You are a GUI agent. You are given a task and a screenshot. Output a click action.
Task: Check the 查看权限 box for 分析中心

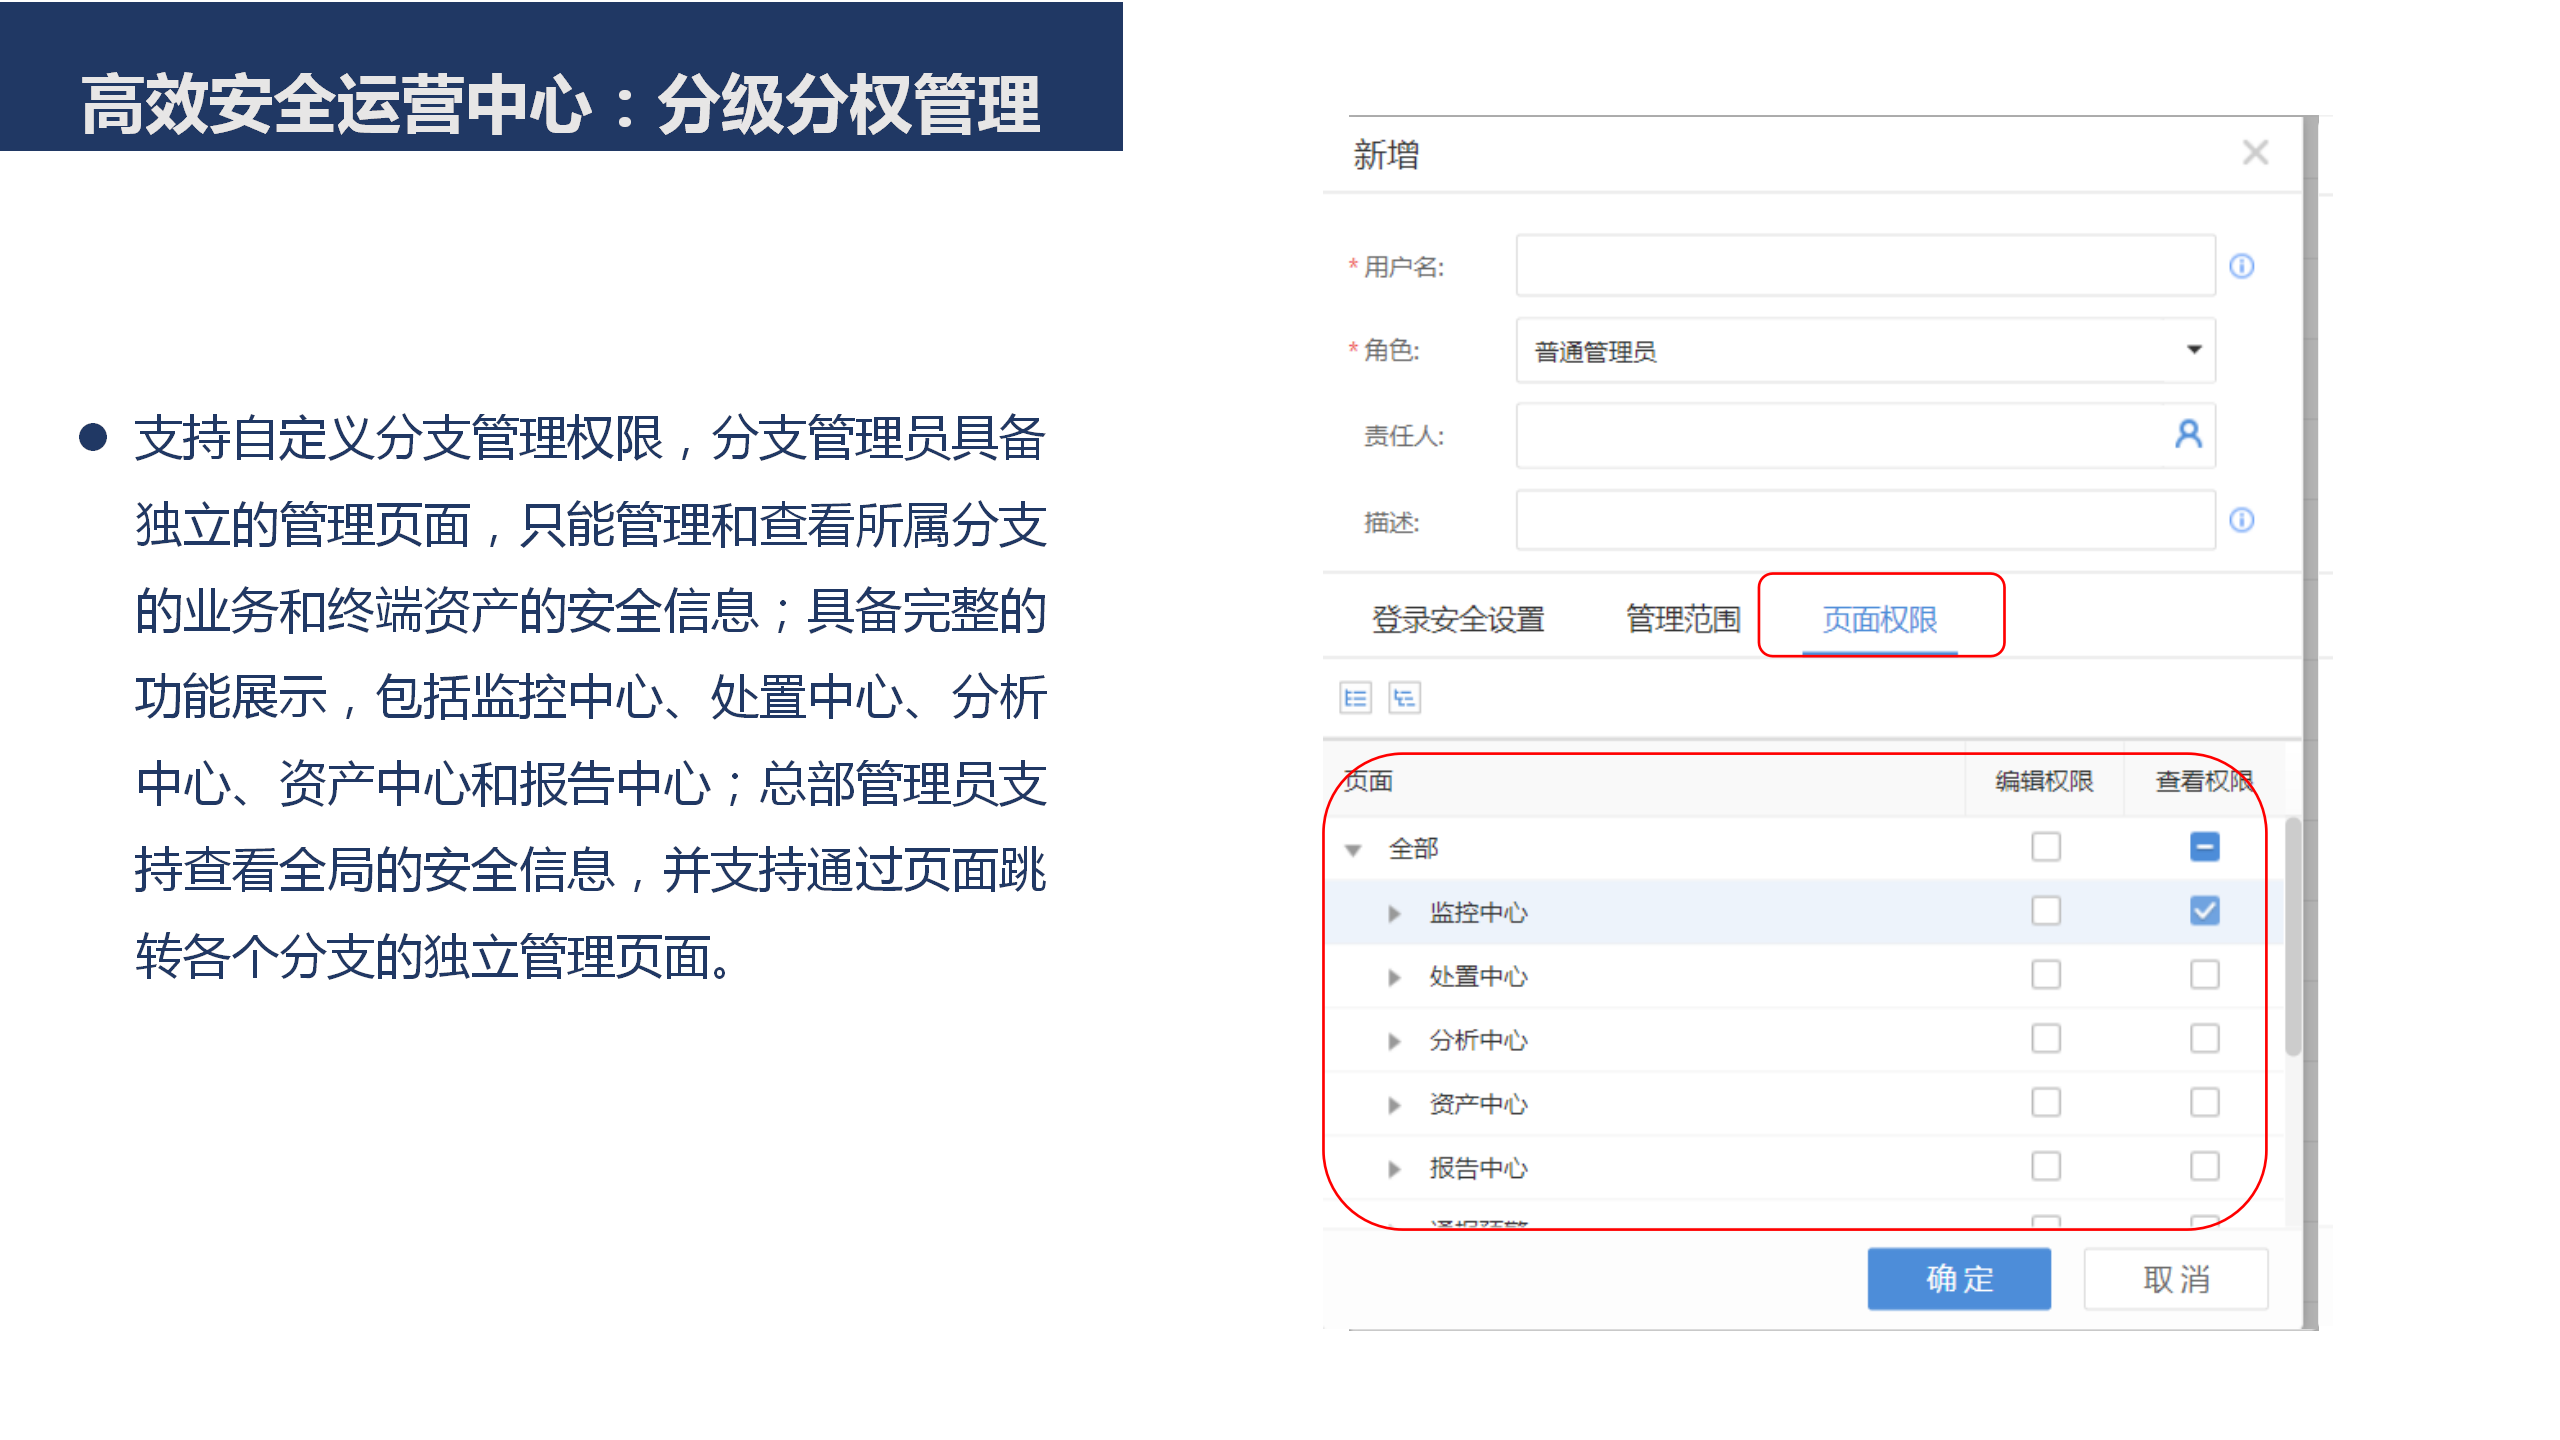tap(2204, 1039)
